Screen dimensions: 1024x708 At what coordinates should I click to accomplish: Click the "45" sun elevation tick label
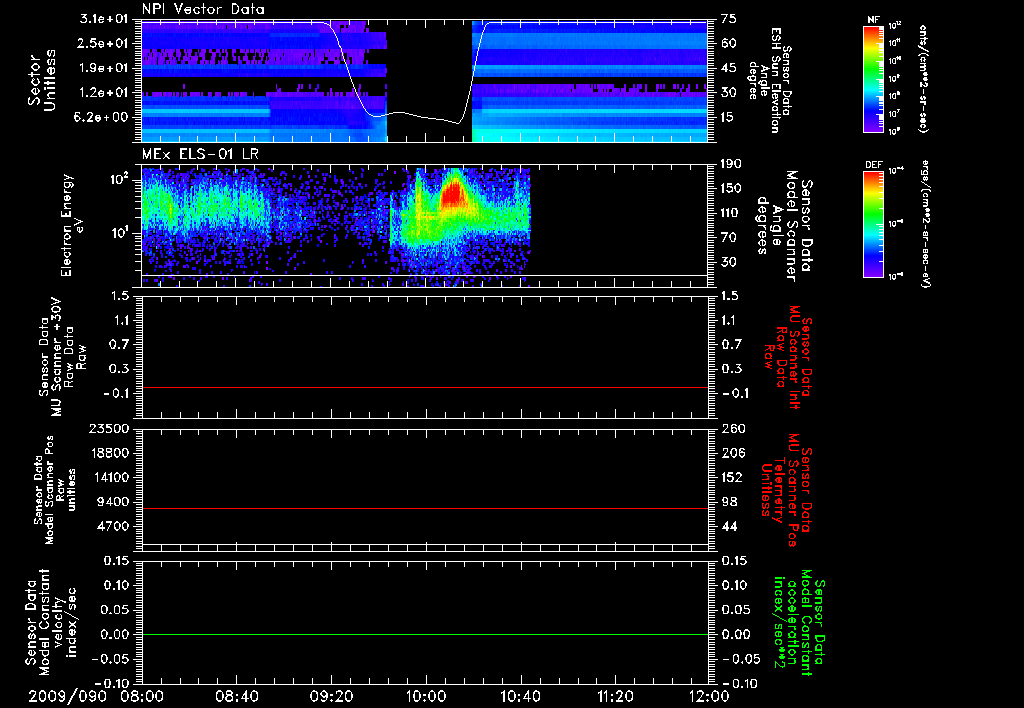[729, 68]
